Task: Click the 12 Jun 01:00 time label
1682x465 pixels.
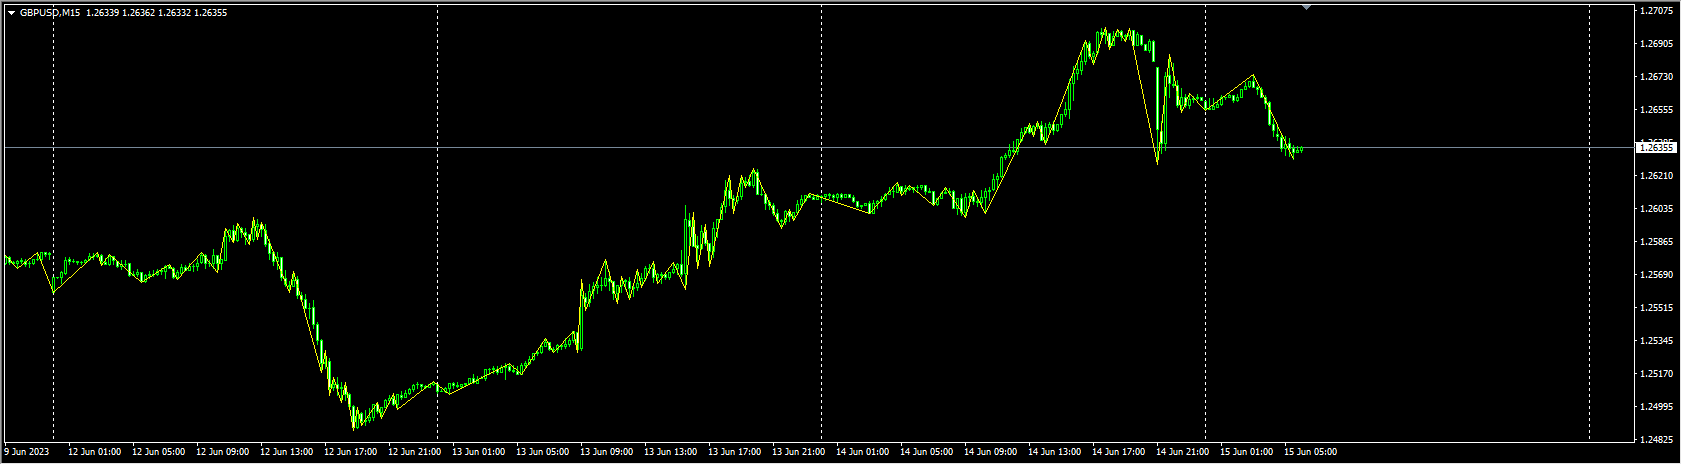Action: point(94,452)
